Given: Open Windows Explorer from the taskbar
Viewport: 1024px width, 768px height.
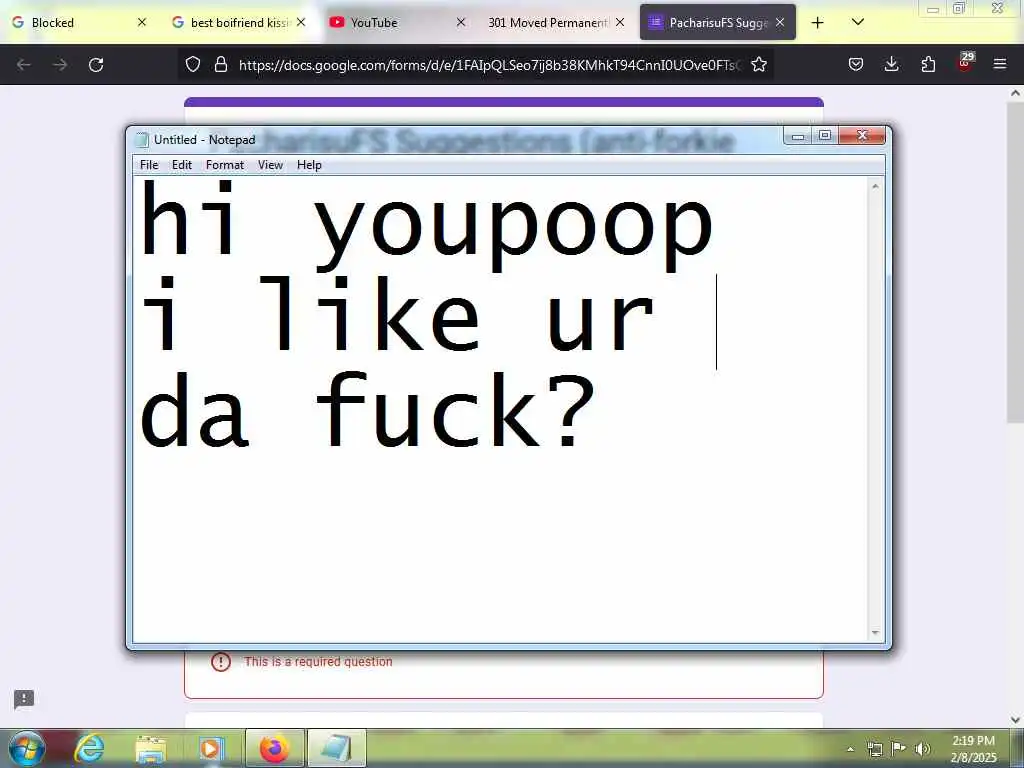Looking at the screenshot, I should tap(151, 748).
